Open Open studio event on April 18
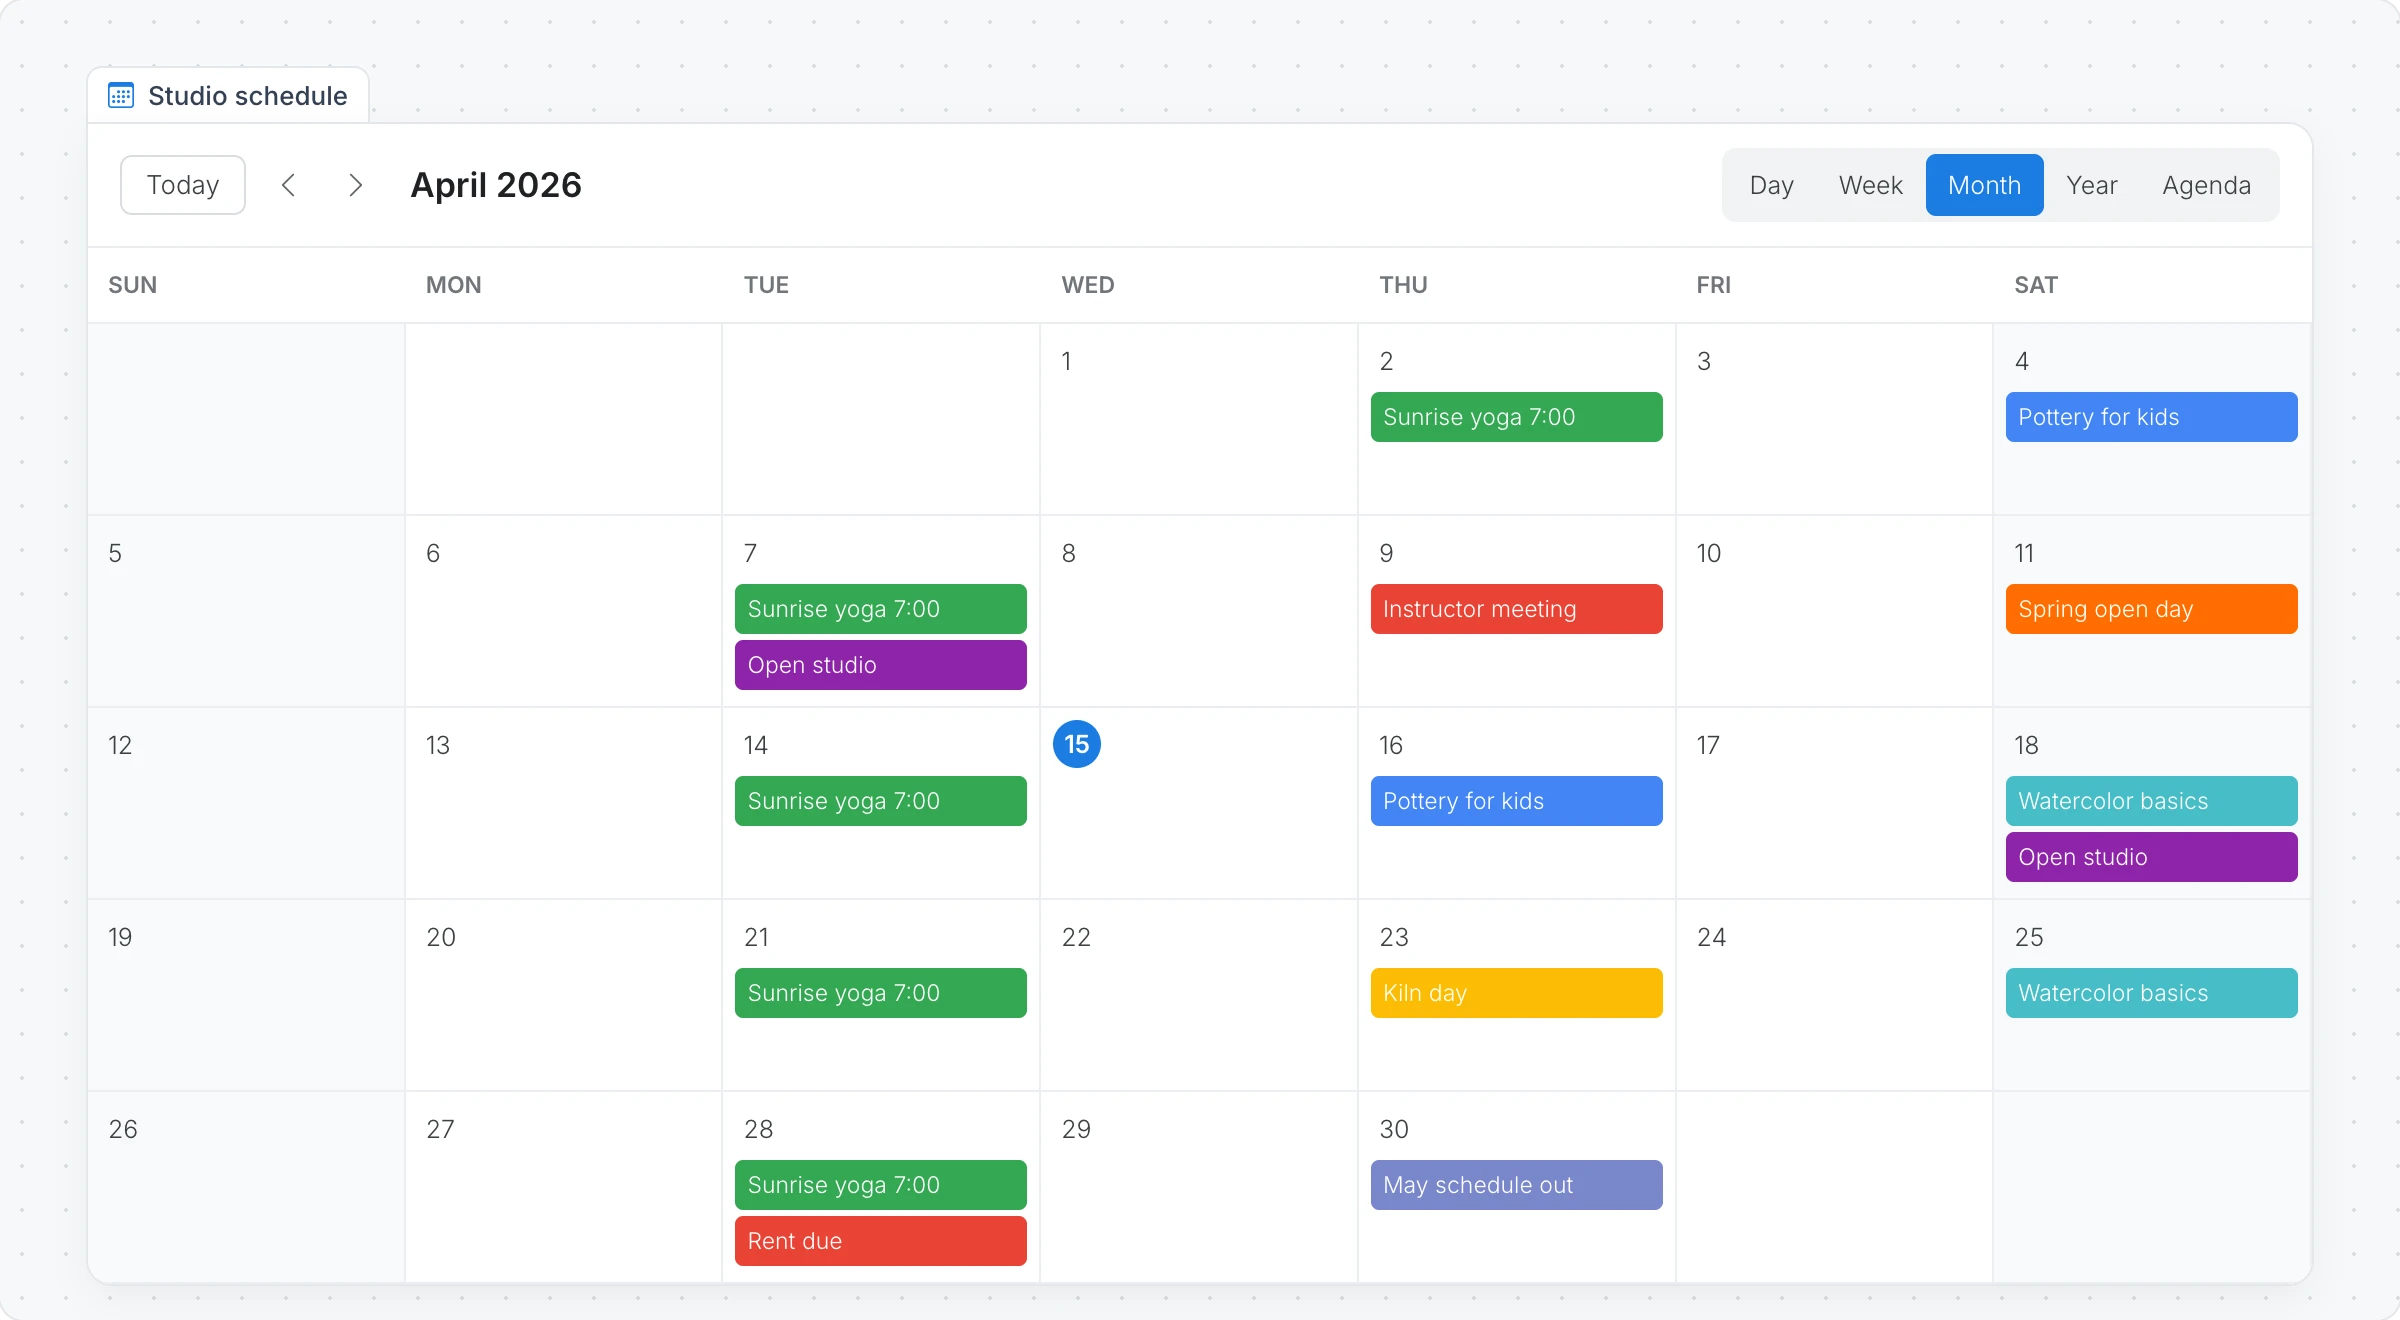 pyautogui.click(x=2151, y=857)
